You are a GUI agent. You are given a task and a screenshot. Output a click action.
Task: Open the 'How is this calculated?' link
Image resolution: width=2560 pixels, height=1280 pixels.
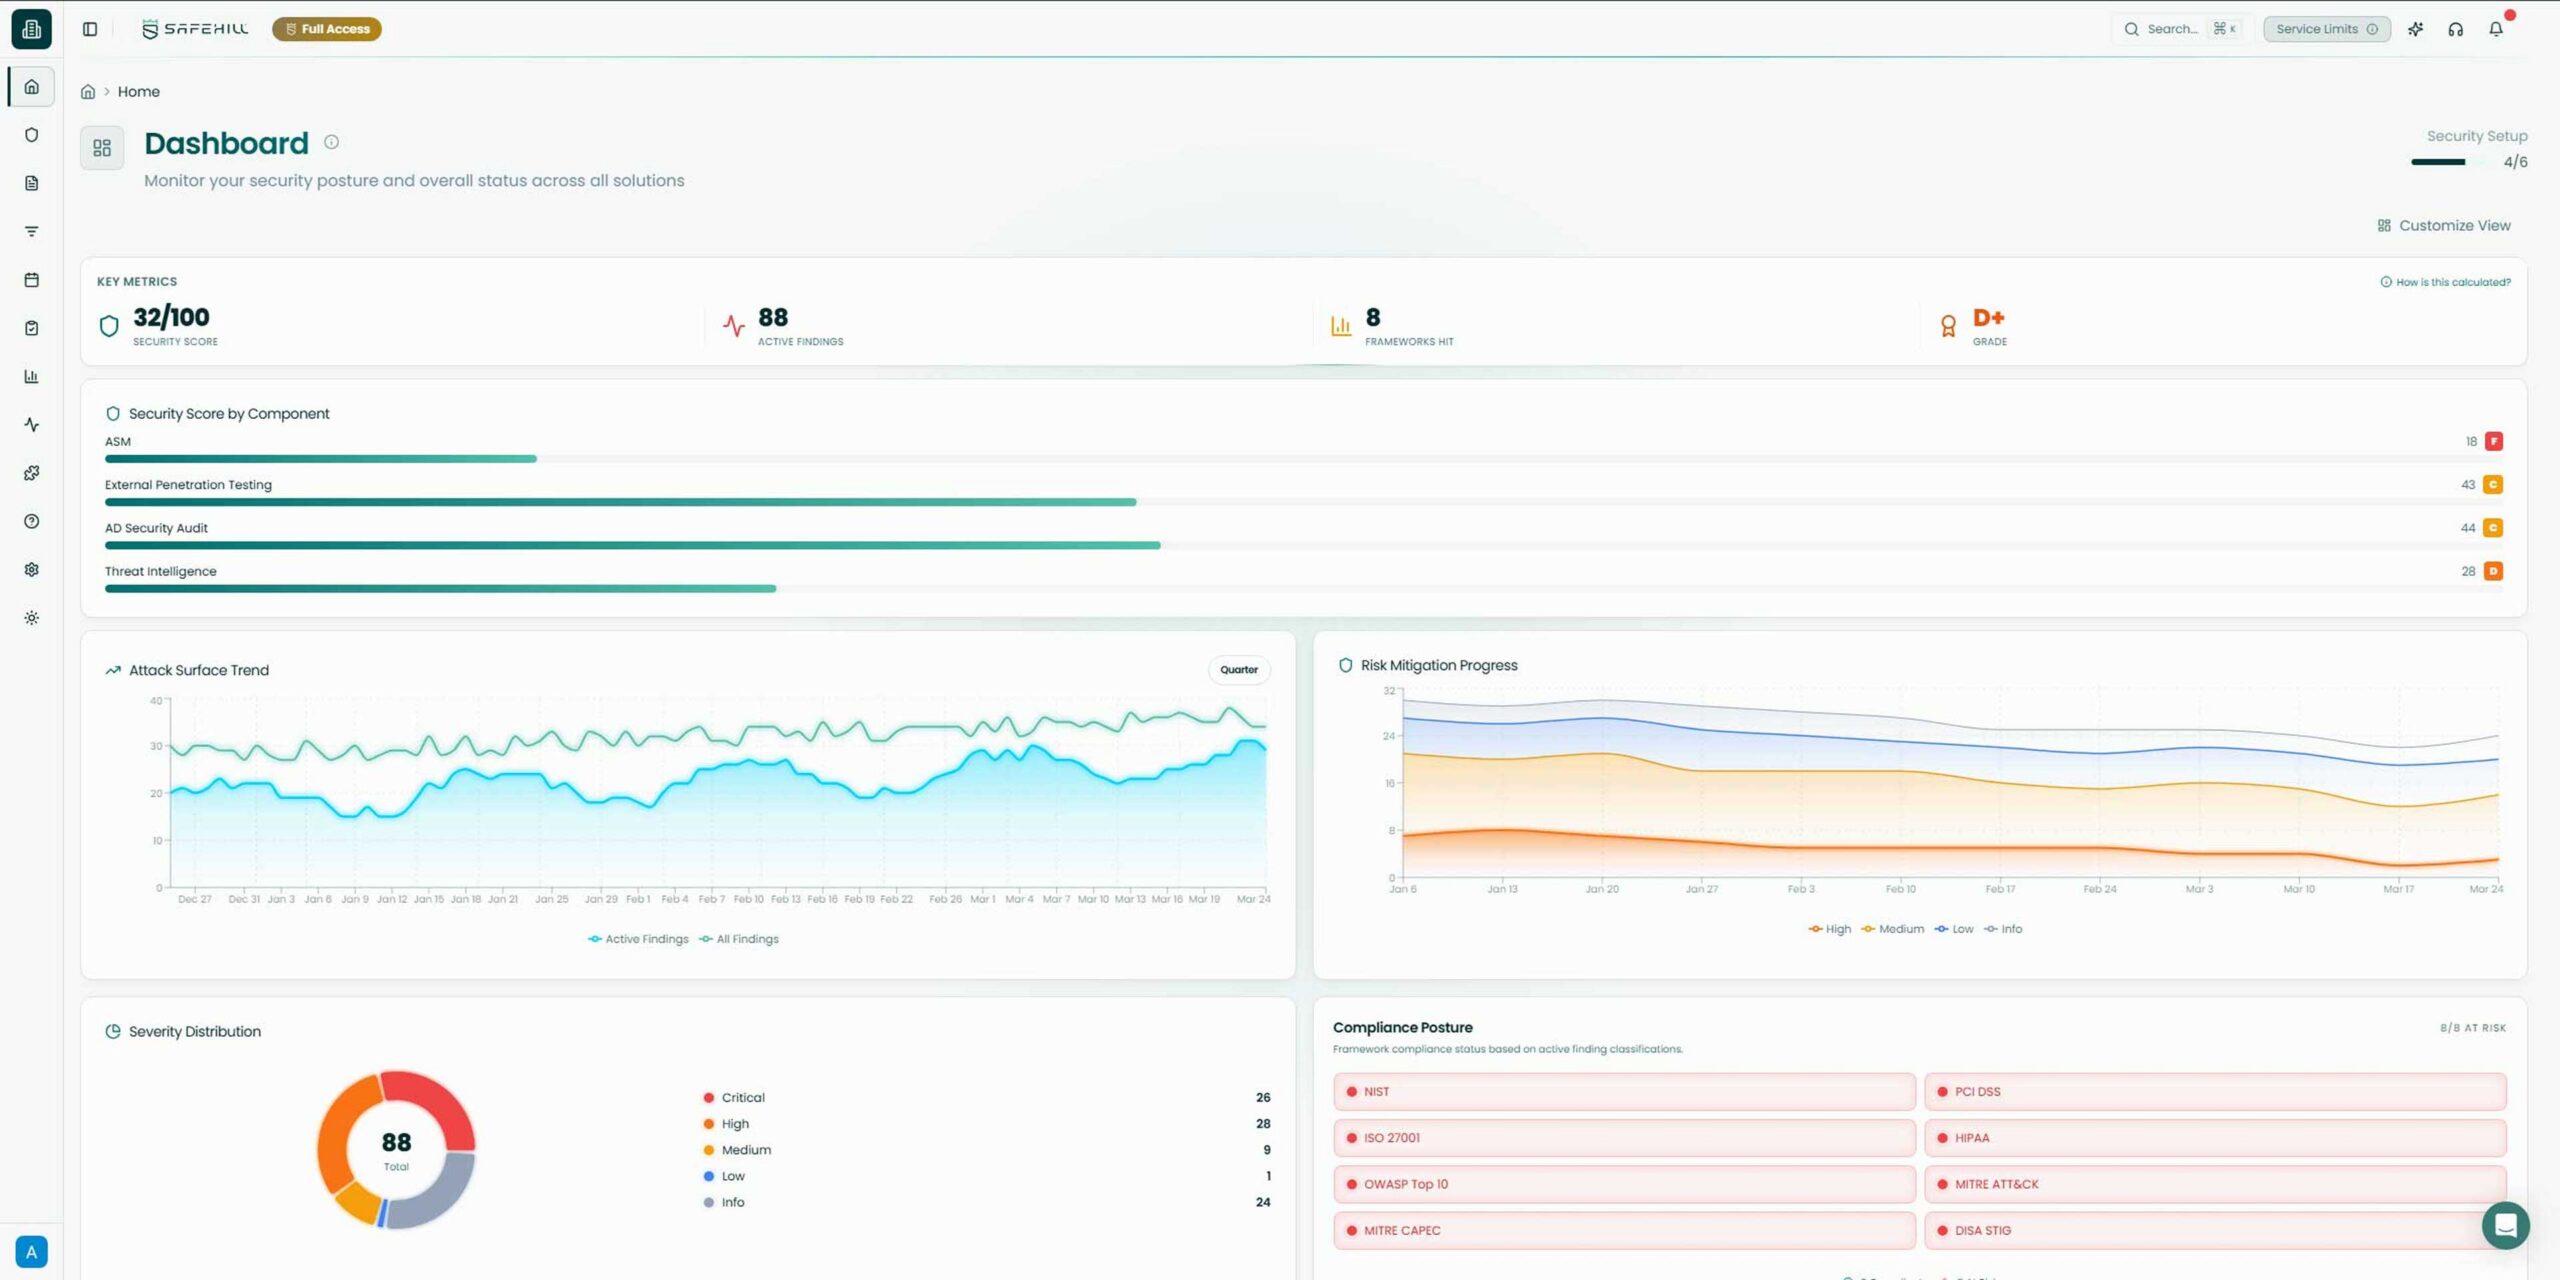tap(2444, 281)
